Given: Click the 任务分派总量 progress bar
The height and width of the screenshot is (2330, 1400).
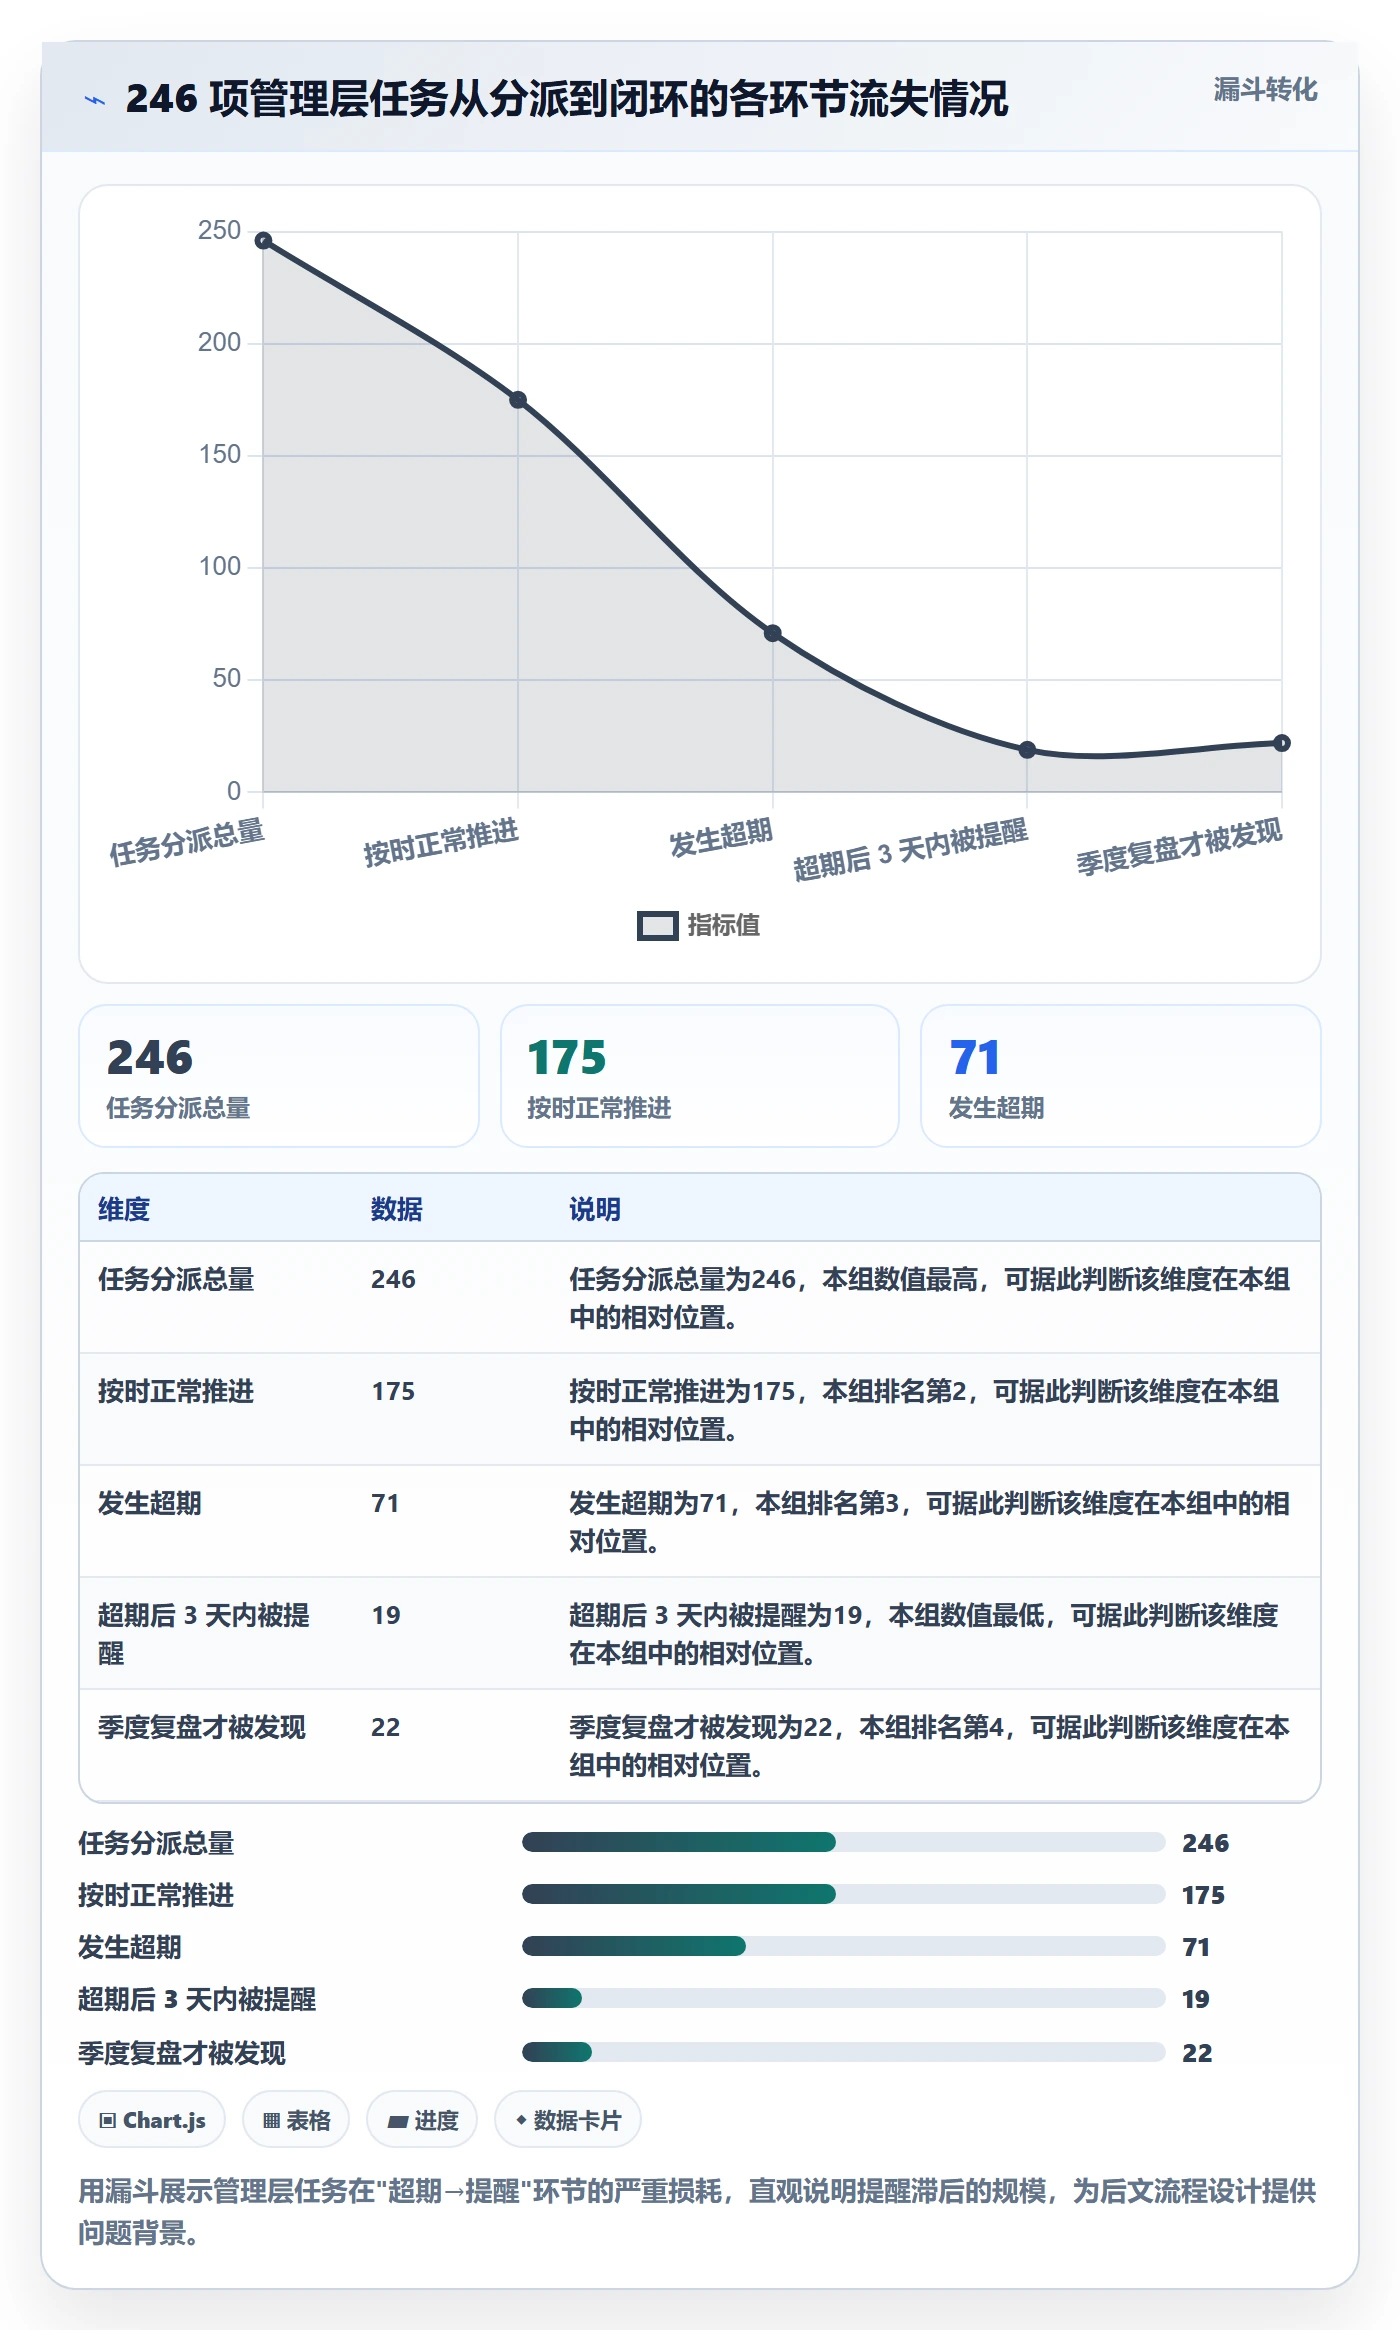Looking at the screenshot, I should tap(844, 1842).
